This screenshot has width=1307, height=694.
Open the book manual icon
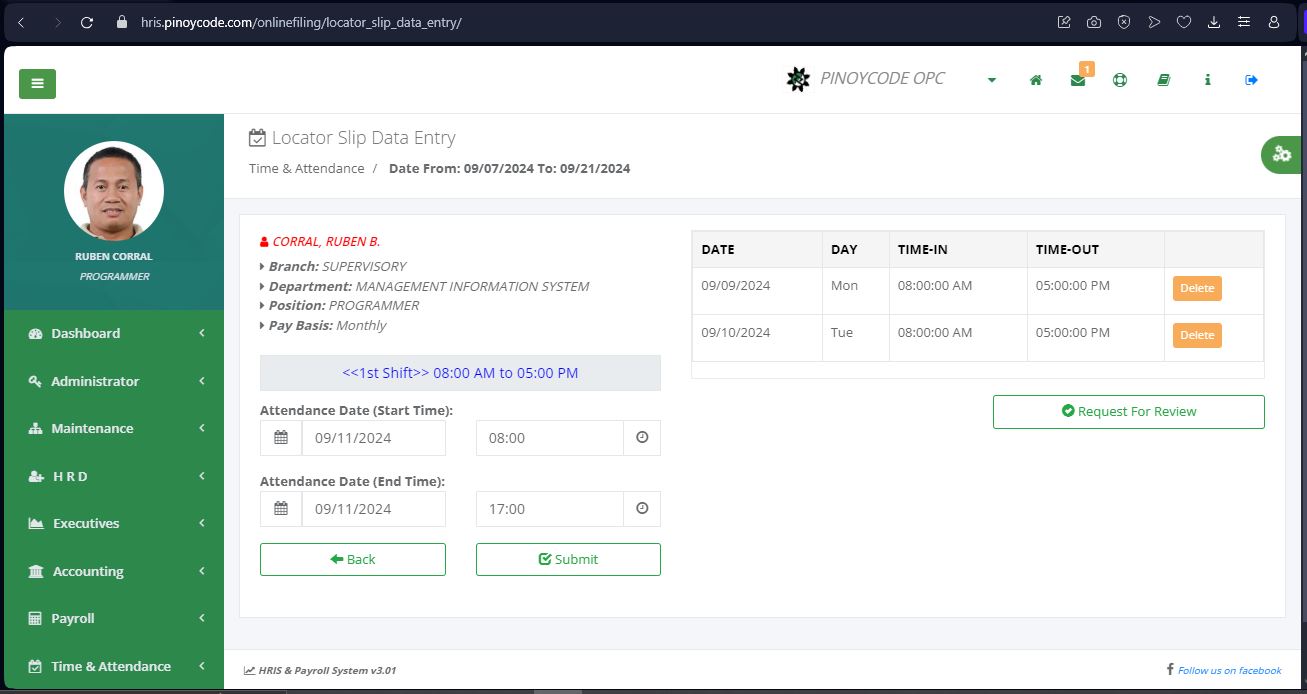point(1164,80)
